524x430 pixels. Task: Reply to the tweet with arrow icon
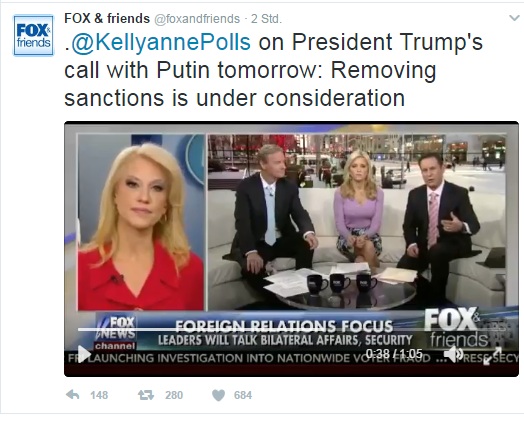(73, 395)
